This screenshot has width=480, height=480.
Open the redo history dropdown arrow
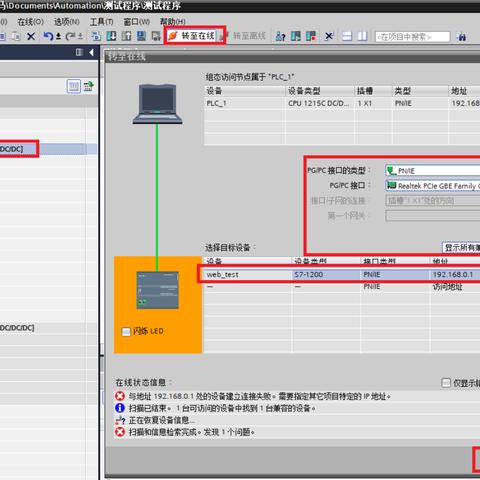(80, 36)
